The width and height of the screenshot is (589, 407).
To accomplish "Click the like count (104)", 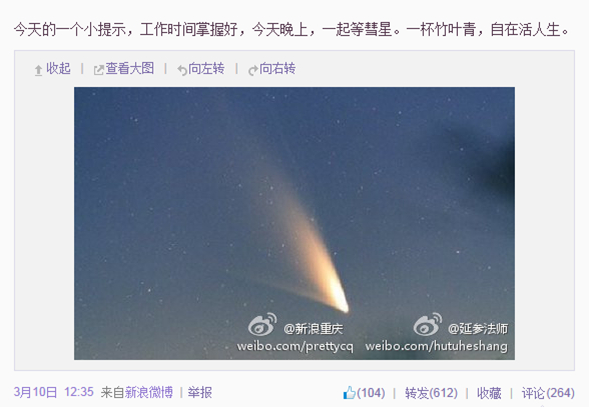I will pyautogui.click(x=371, y=393).
